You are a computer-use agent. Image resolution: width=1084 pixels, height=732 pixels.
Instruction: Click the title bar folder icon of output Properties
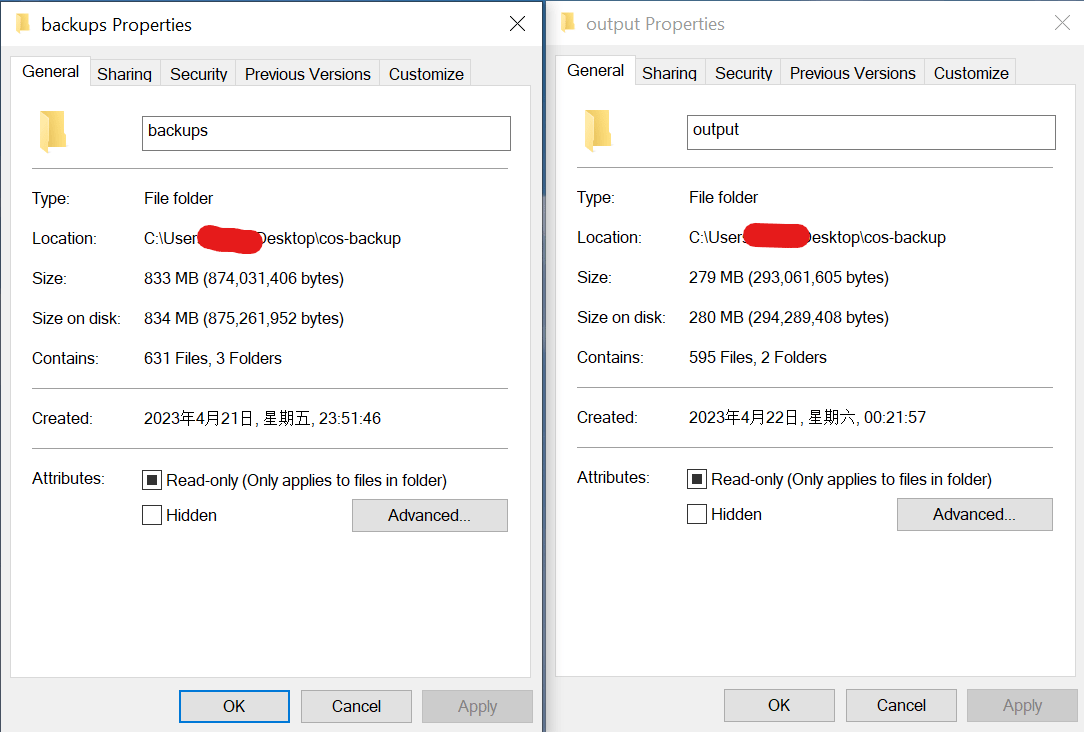point(568,23)
